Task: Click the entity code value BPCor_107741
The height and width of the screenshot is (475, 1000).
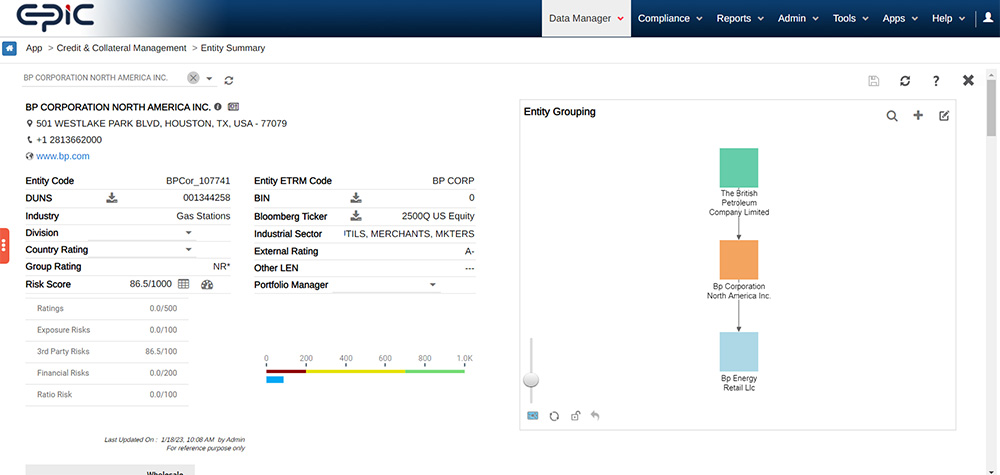Action: tap(198, 181)
